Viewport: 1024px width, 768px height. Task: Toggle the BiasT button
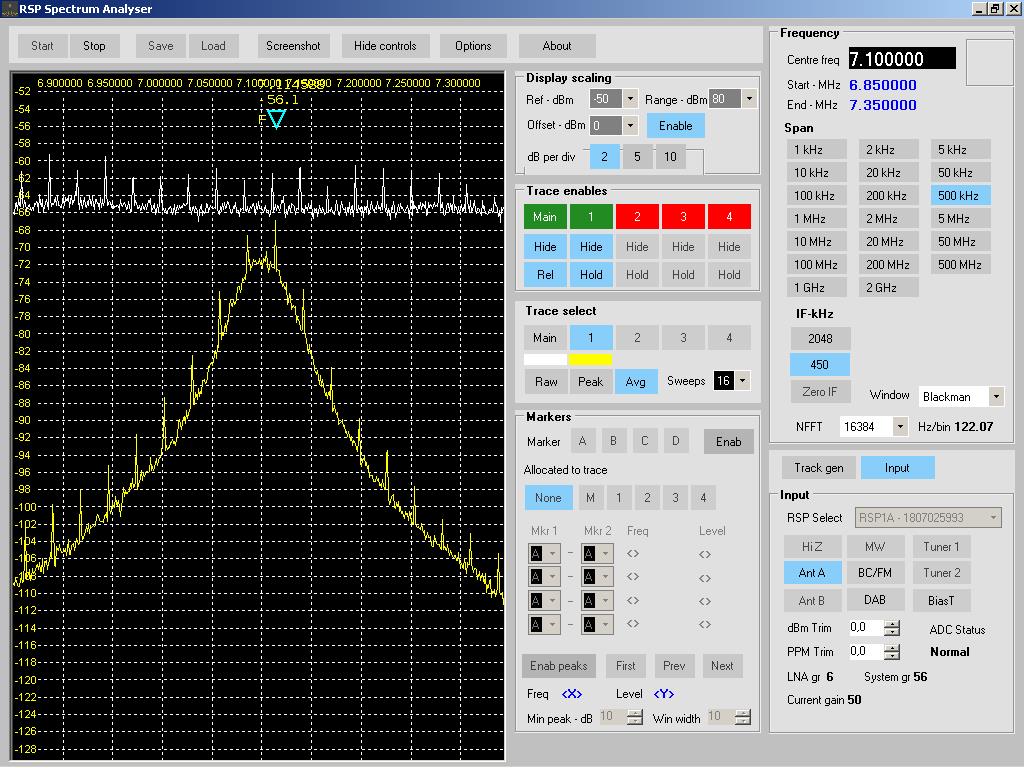point(941,600)
